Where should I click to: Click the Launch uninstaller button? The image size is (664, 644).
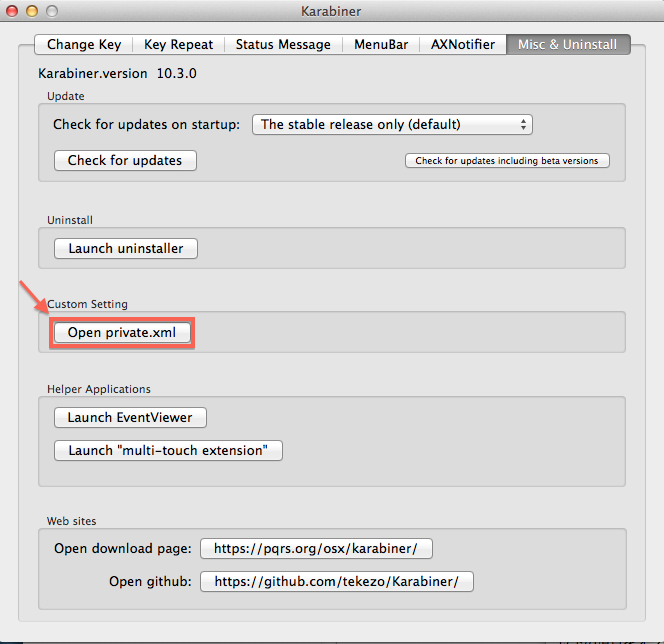(126, 249)
